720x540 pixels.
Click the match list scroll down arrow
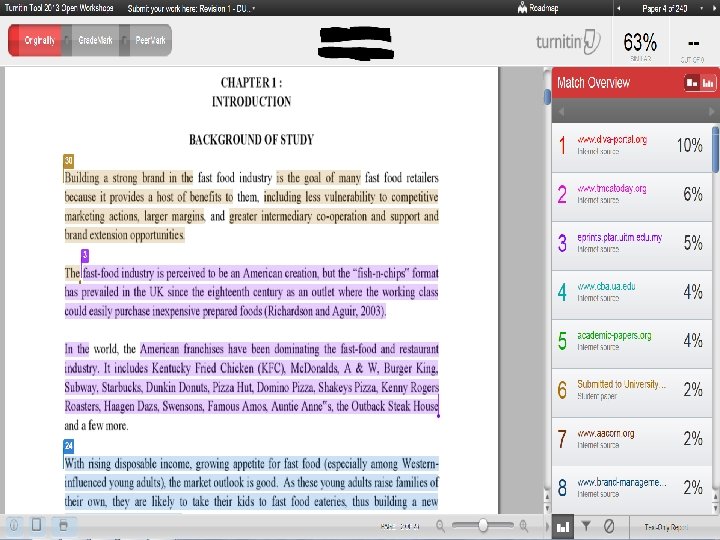(715, 508)
